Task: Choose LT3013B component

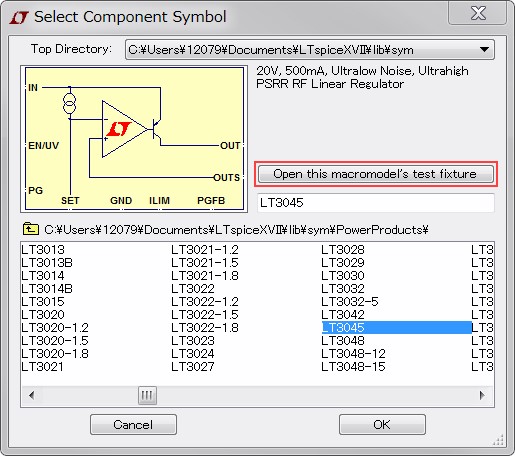Action: (47, 263)
